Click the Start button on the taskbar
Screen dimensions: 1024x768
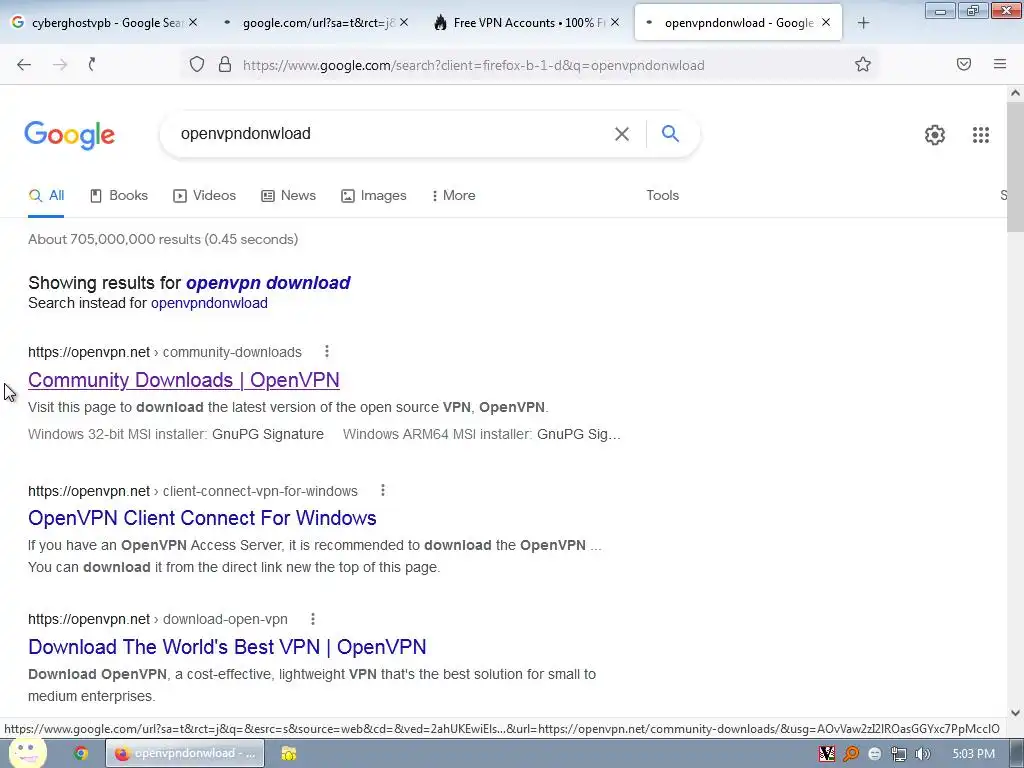coord(27,753)
